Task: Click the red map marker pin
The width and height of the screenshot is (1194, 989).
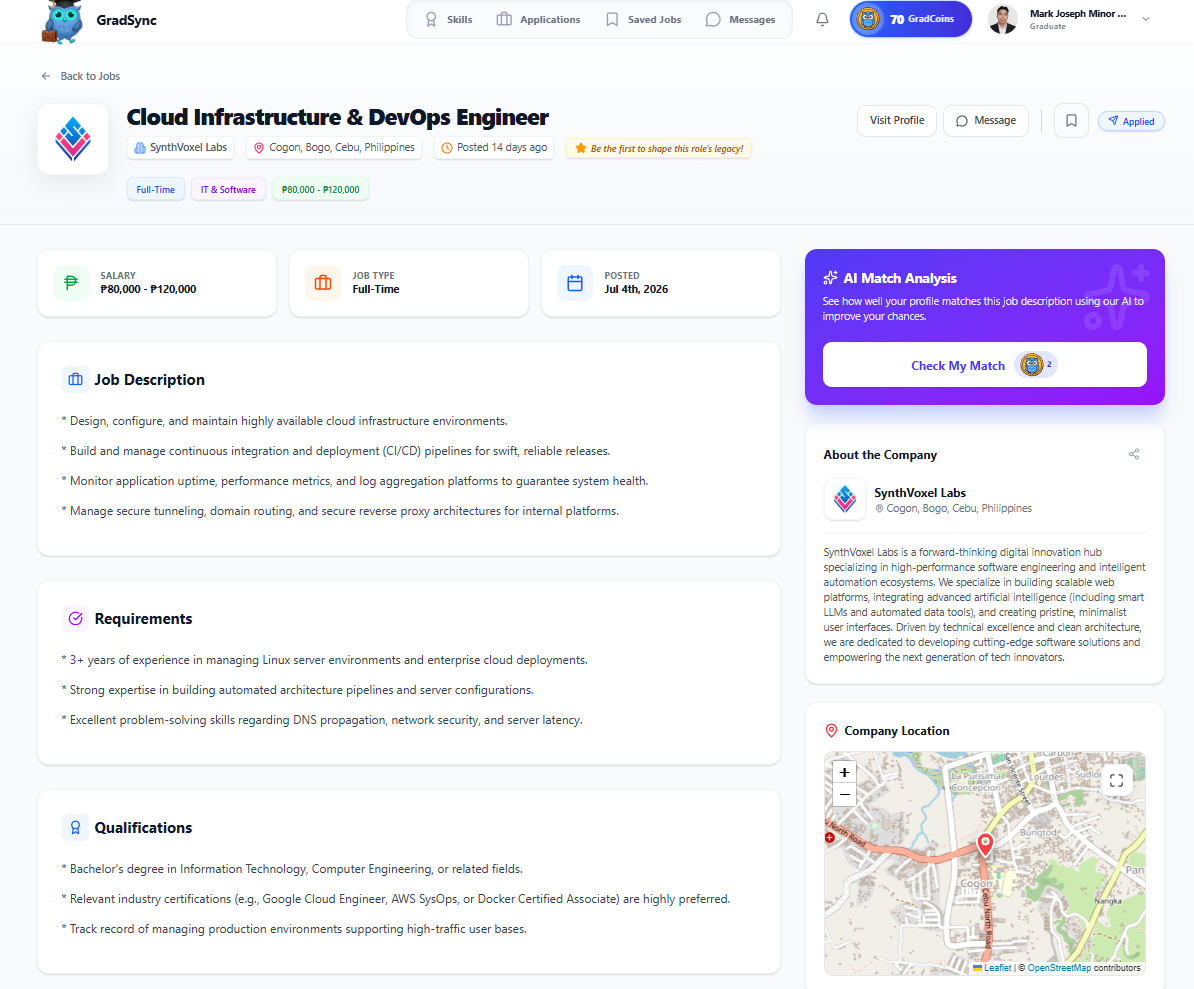Action: [985, 844]
